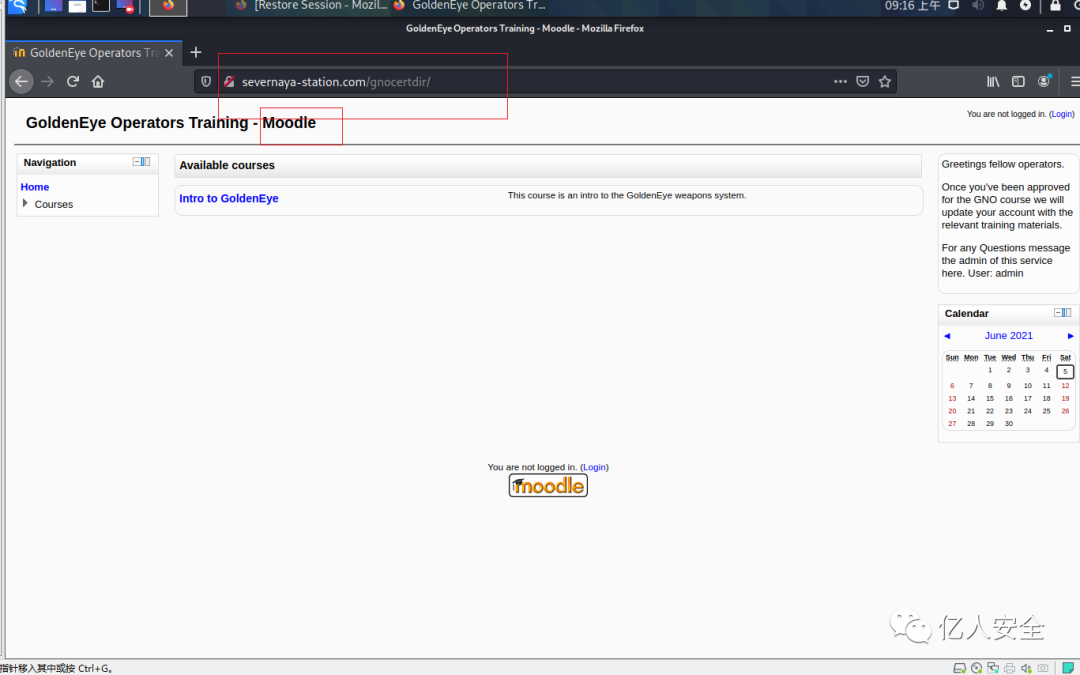Click the volume icon in system tray

[x=978, y=6]
